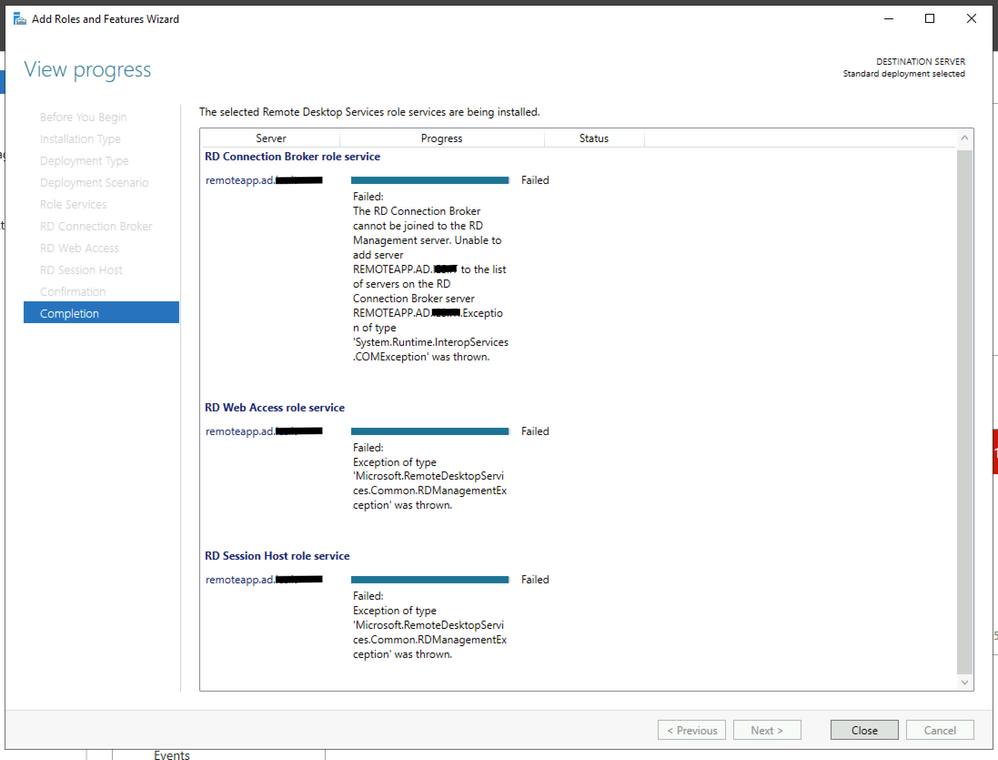Click the RD Connection Broker progress bar
This screenshot has width=998, height=760.
430,180
